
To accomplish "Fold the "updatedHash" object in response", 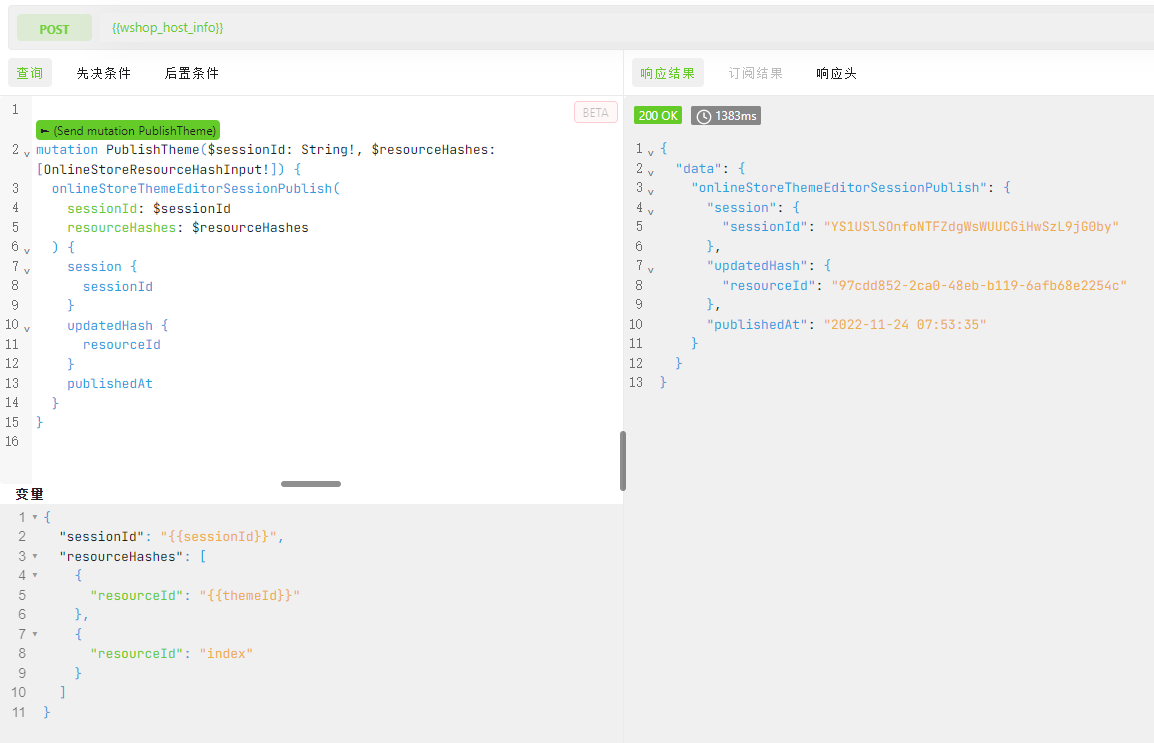I will [650, 270].
